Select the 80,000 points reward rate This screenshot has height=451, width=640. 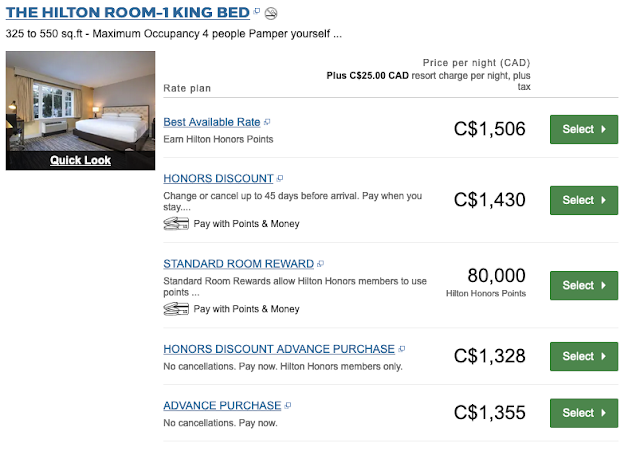pyautogui.click(x=584, y=285)
